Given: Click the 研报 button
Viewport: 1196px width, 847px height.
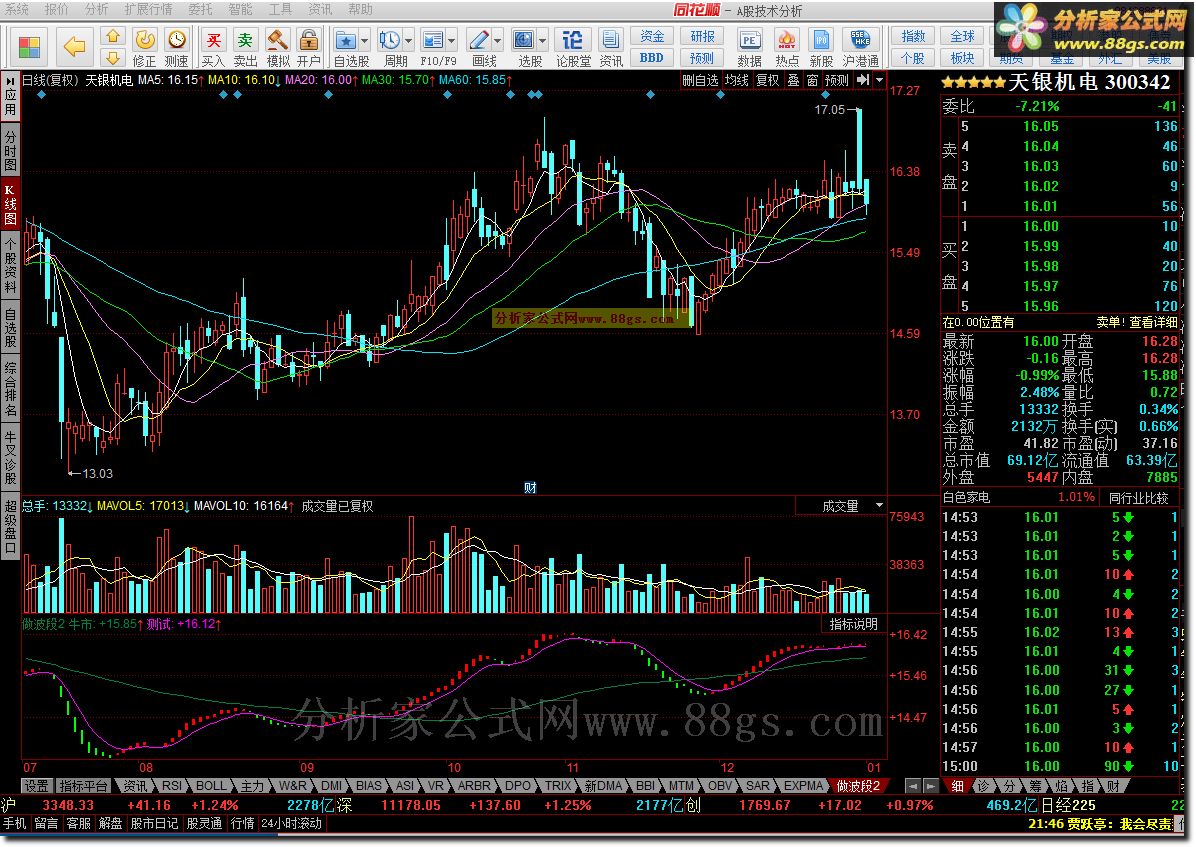Looking at the screenshot, I should 702,36.
